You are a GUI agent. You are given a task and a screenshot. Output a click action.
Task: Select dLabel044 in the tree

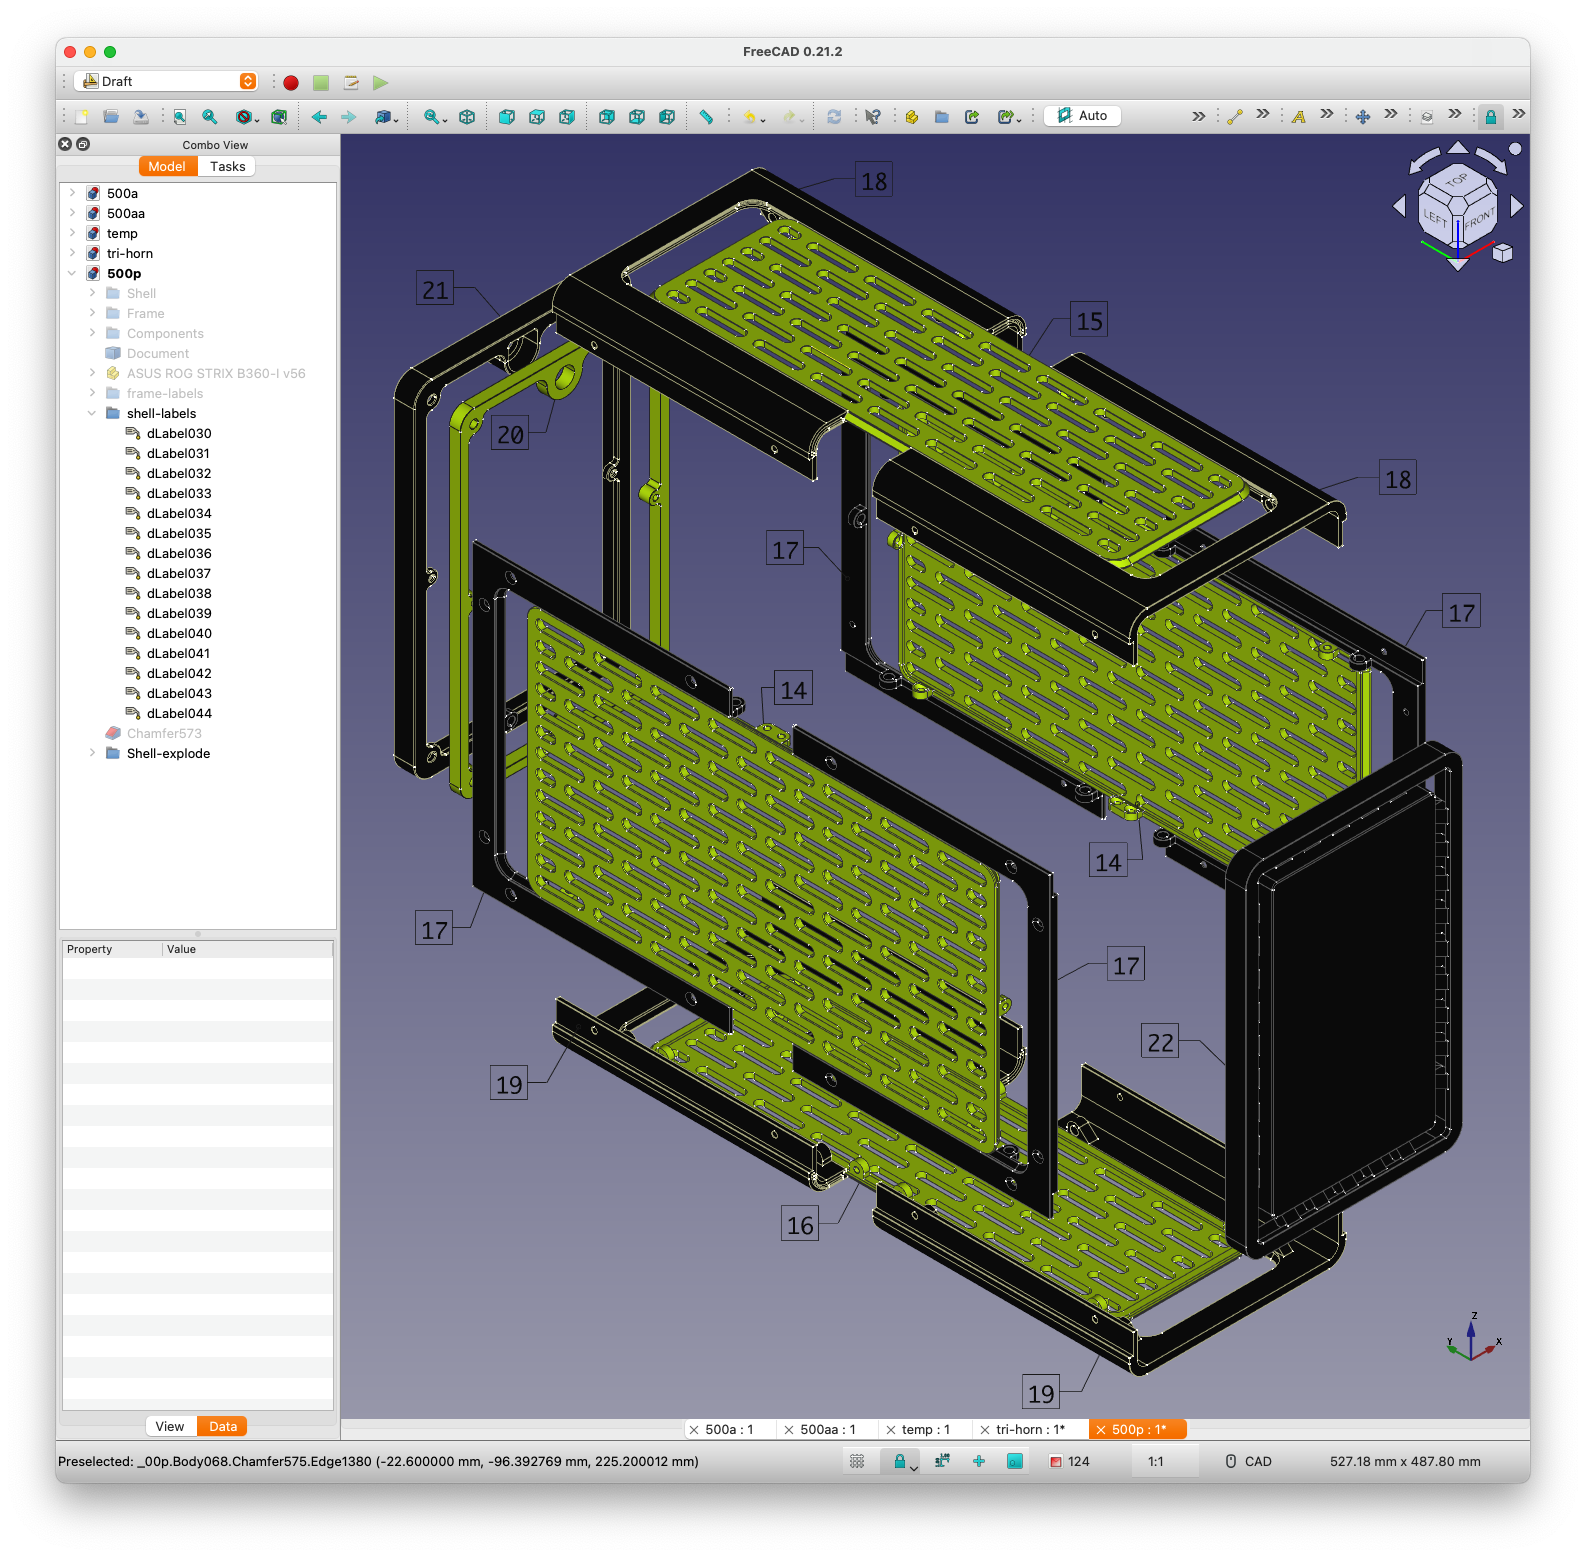[179, 713]
